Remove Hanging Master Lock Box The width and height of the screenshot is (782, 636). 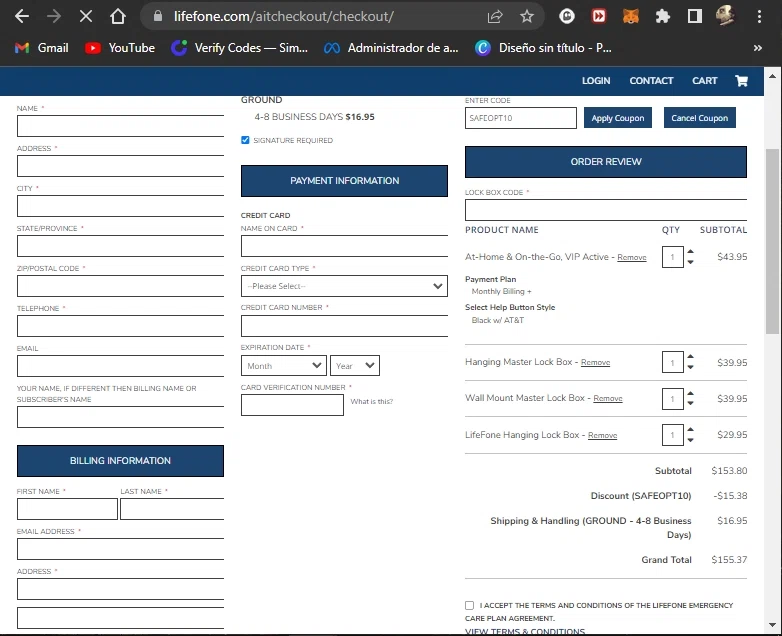(595, 363)
